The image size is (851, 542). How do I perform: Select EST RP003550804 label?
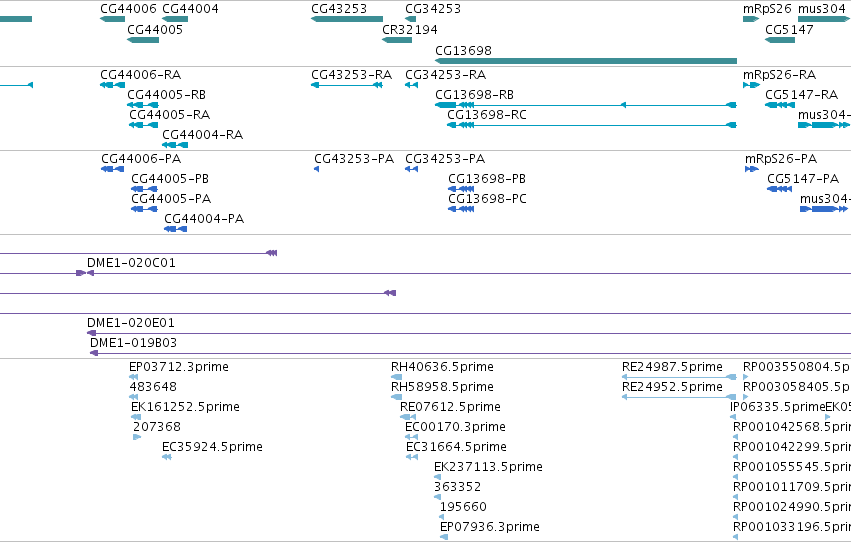tap(797, 367)
